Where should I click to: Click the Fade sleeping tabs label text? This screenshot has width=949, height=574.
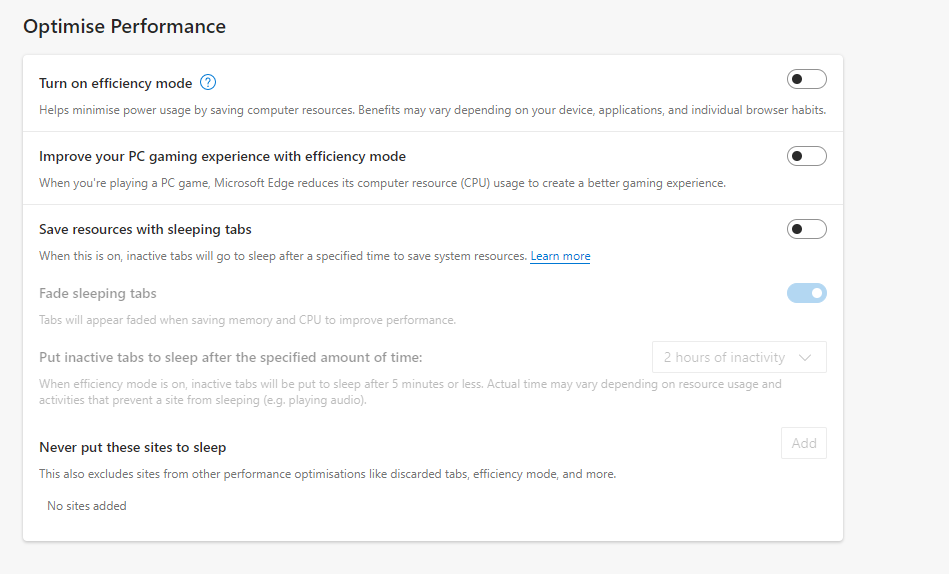98,293
